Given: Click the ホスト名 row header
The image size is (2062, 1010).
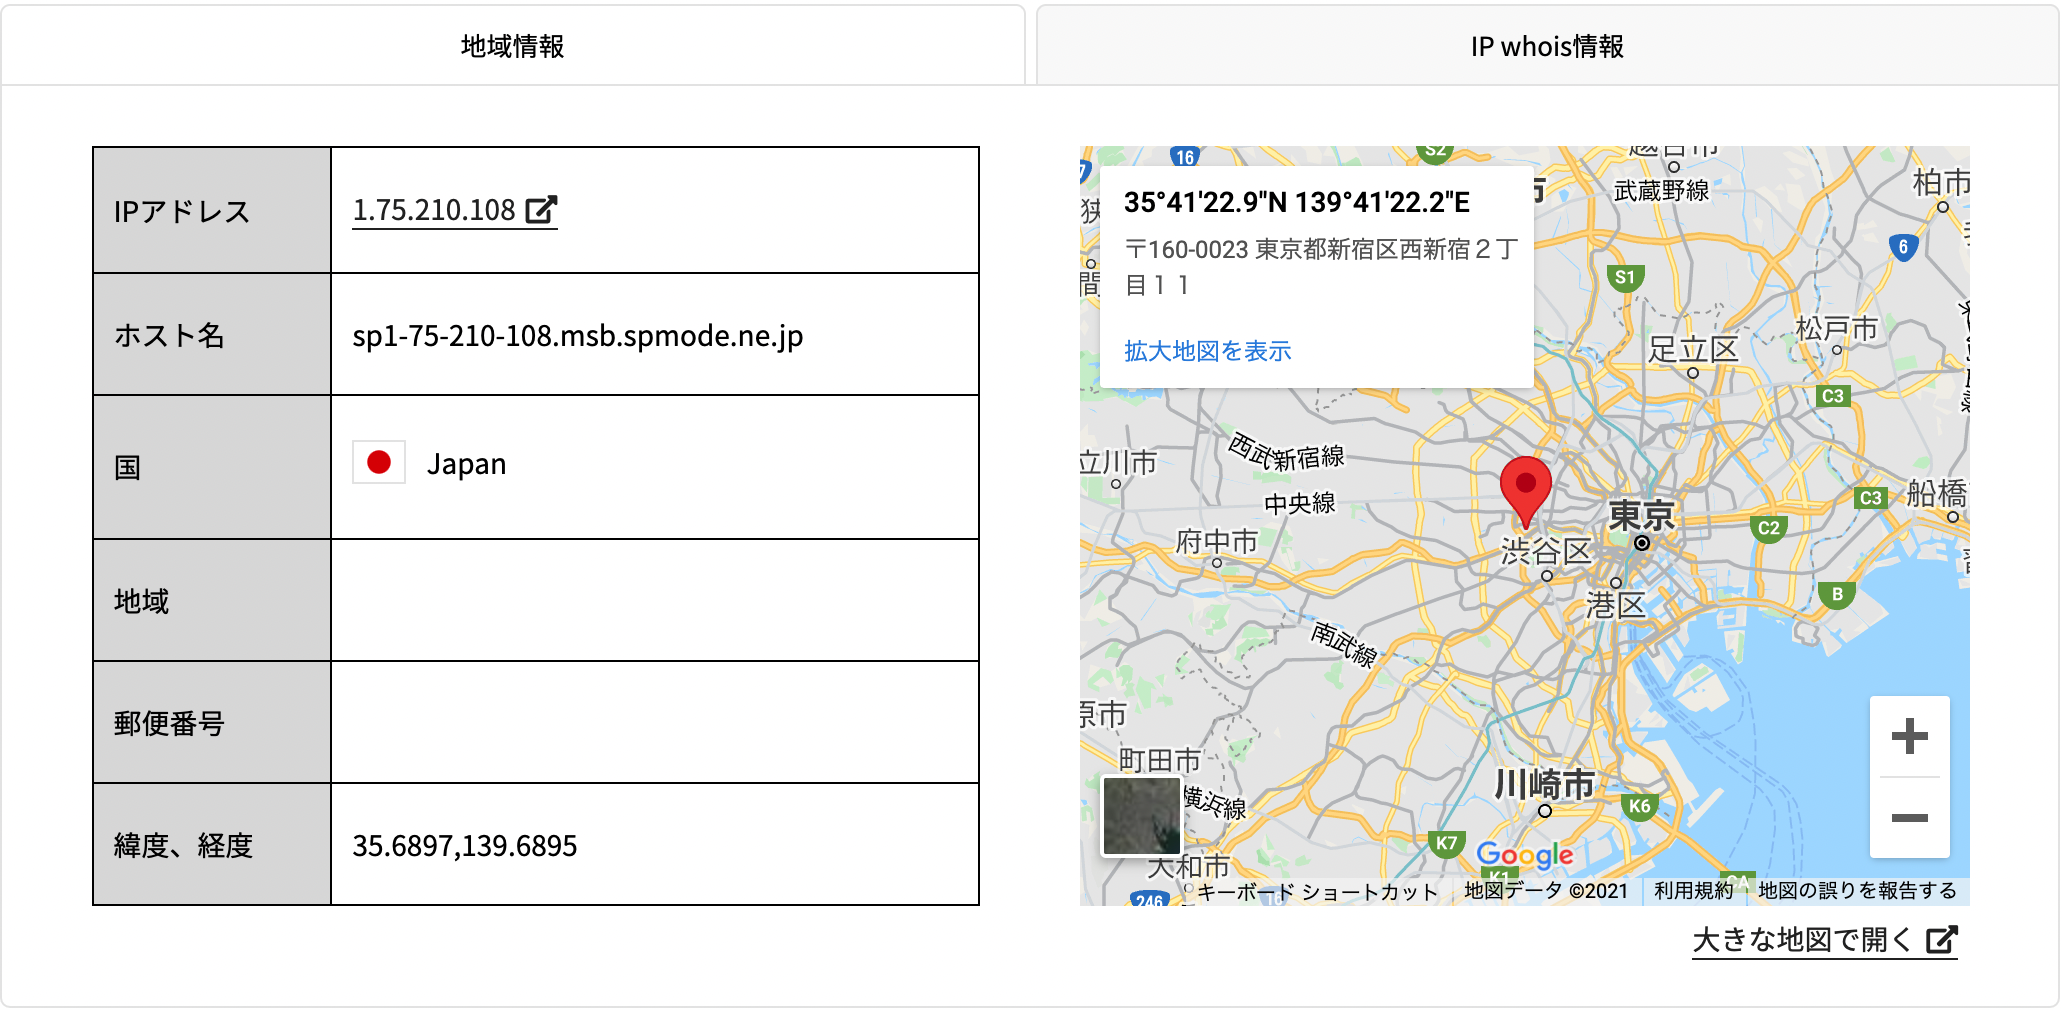Looking at the screenshot, I should pyautogui.click(x=212, y=335).
